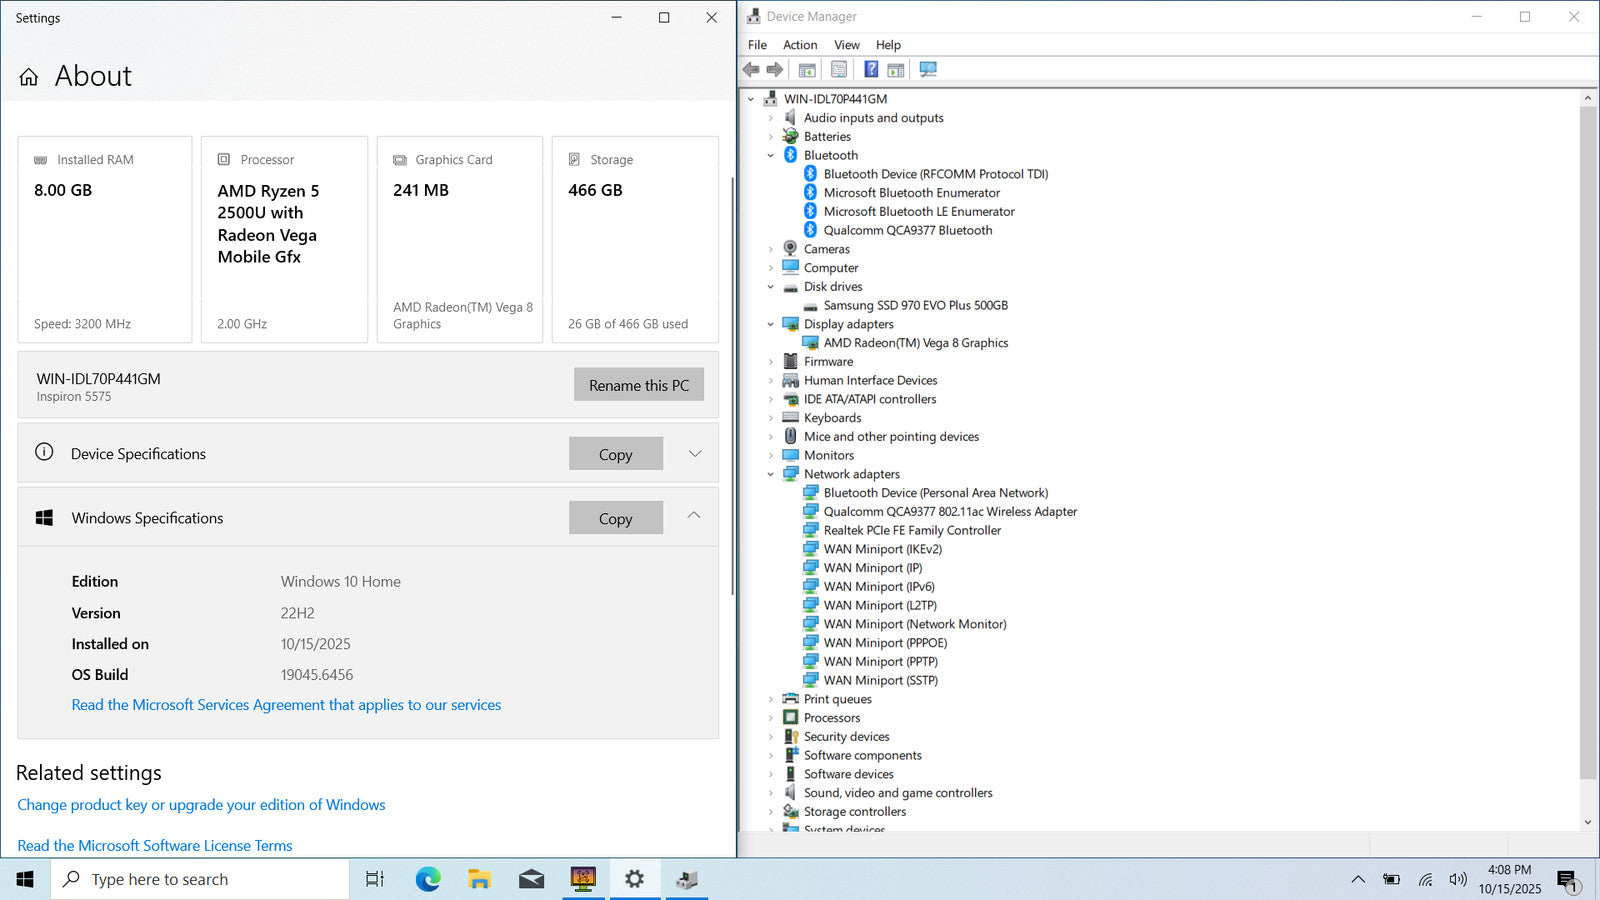The height and width of the screenshot is (900, 1600).
Task: Open Properties from the Device Manager toolbar
Action: pyautogui.click(x=839, y=69)
